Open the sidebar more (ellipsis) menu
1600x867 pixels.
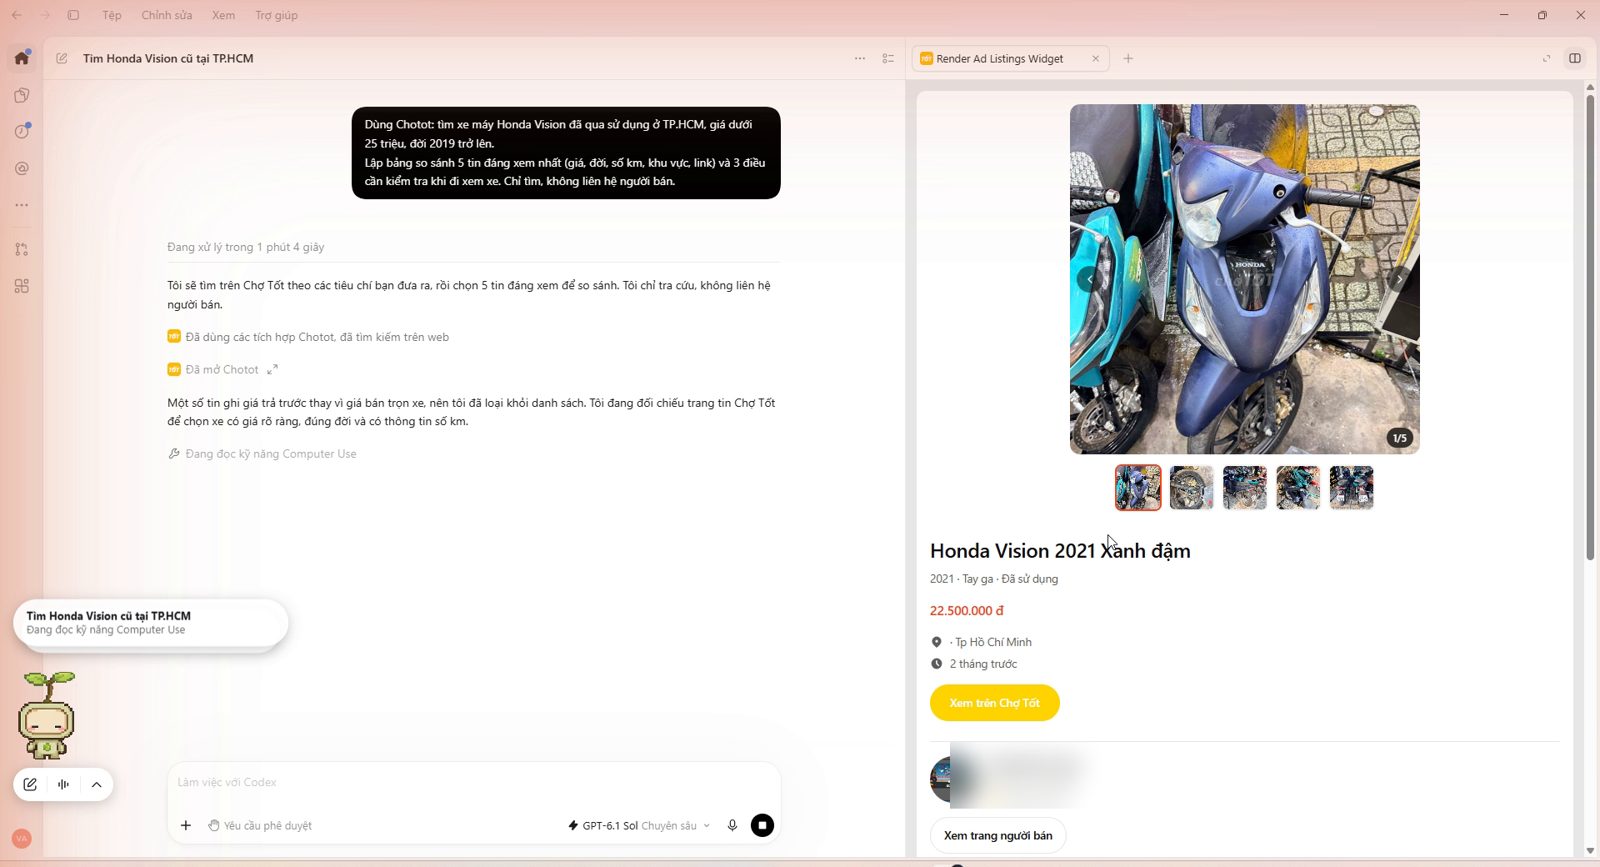tap(22, 205)
